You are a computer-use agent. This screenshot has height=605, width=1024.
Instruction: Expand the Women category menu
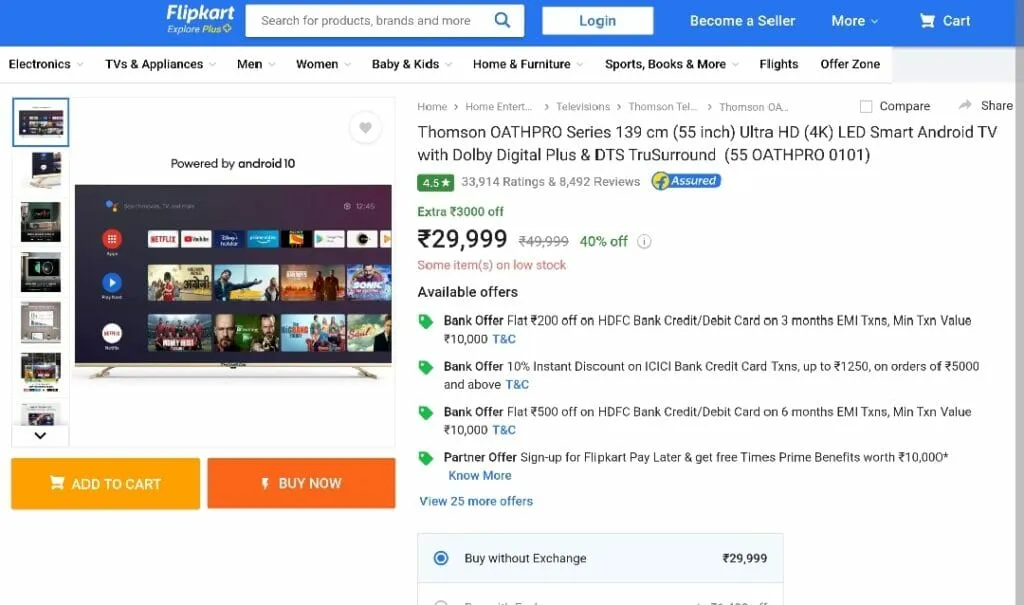[x=323, y=64]
